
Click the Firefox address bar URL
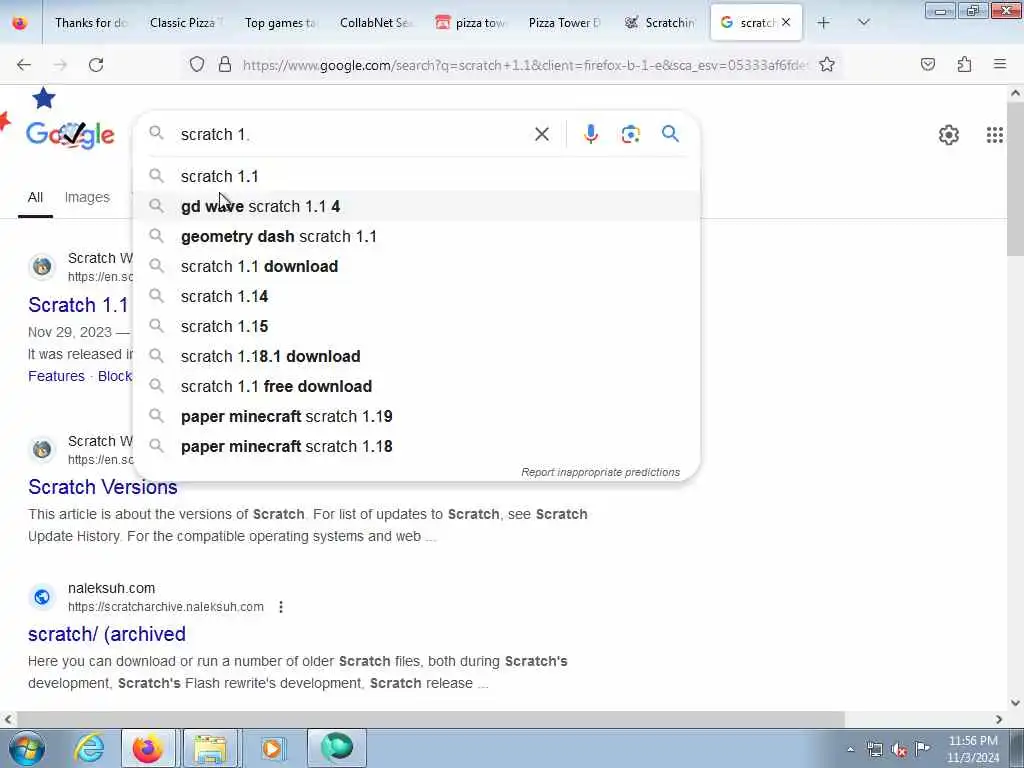click(525, 65)
